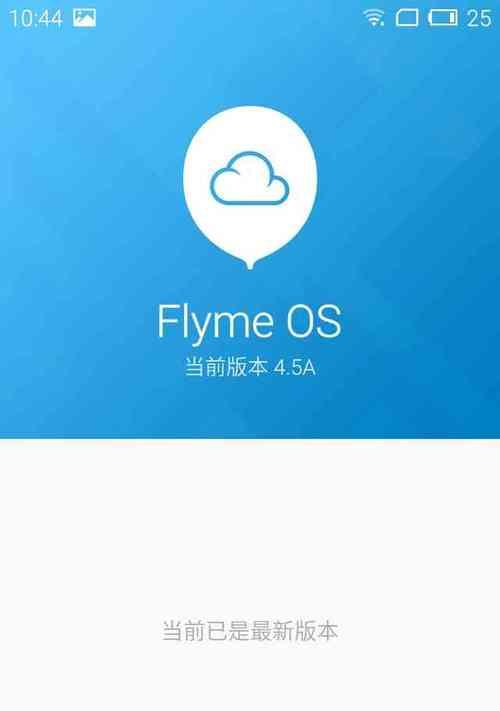This screenshot has width=500, height=711.
Task: Tap the 当前版本 label
Action: pyautogui.click(x=226, y=367)
